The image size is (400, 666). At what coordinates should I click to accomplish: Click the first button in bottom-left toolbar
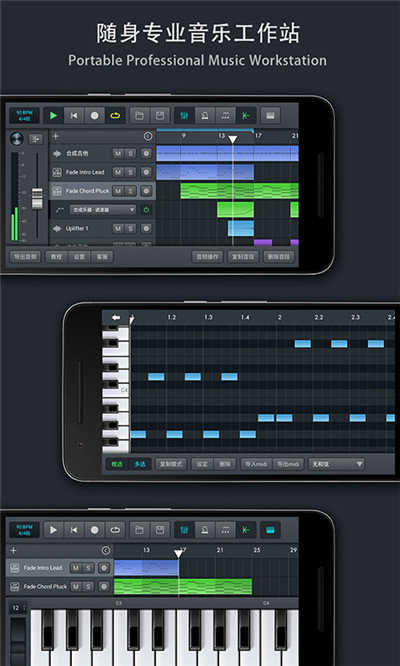click(25, 257)
